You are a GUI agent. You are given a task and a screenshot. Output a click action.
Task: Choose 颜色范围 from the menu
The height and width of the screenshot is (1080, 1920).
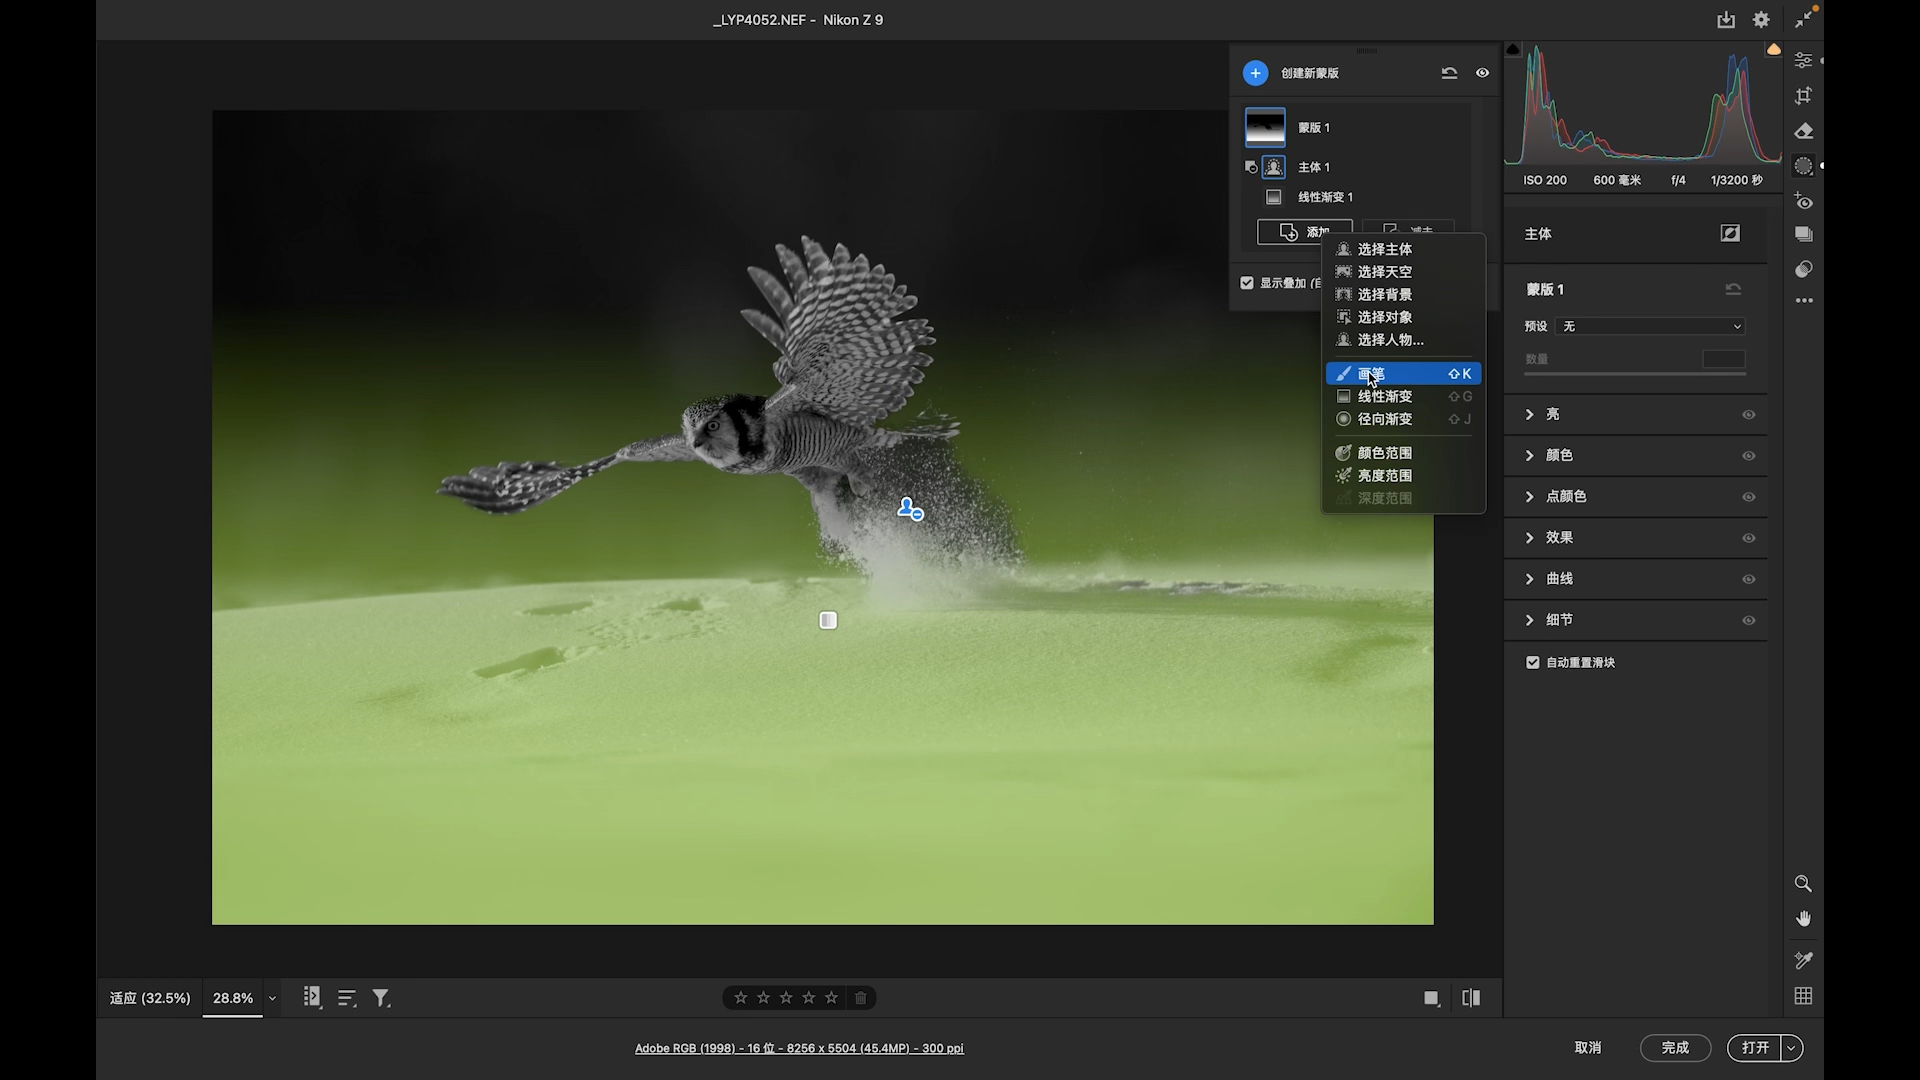(x=1403, y=453)
